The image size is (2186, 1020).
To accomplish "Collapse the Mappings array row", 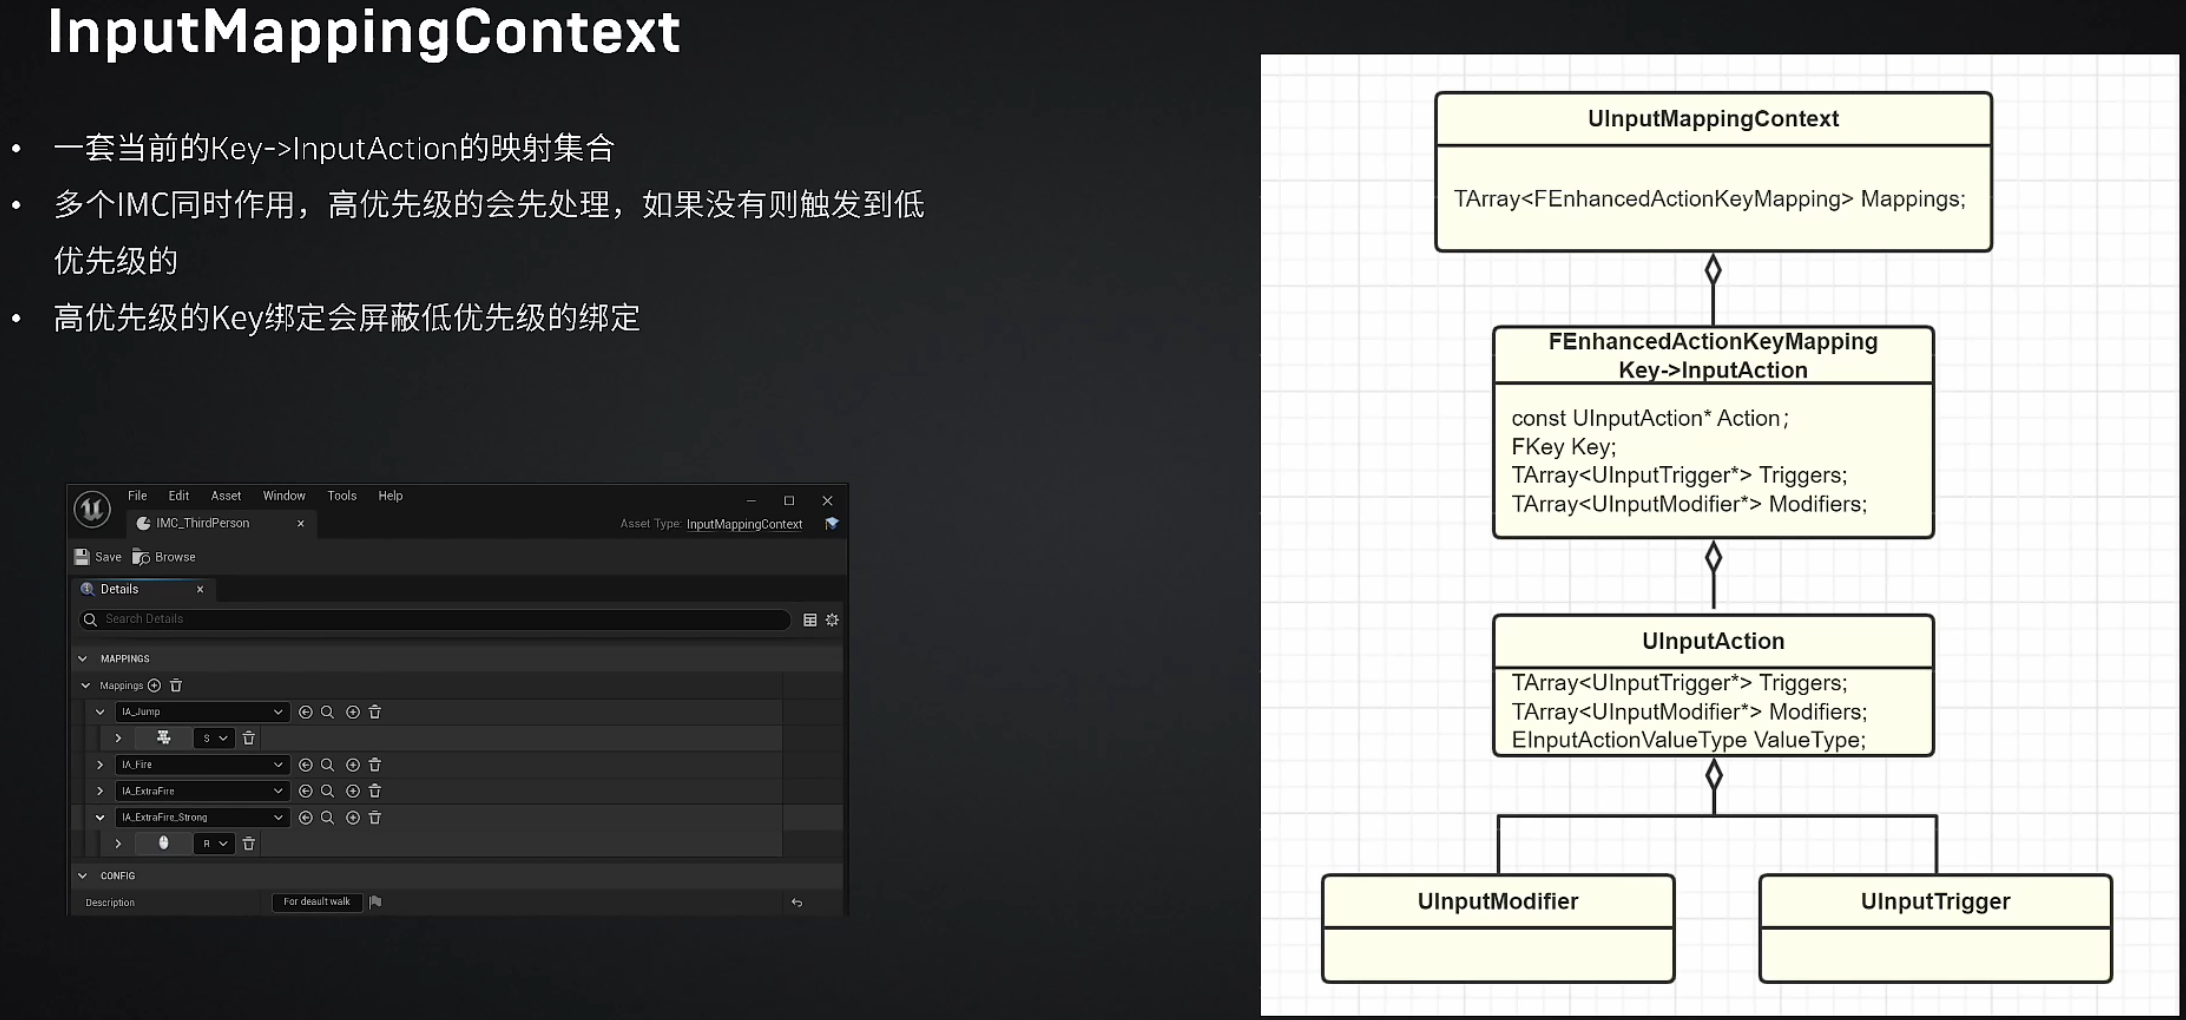I will click(x=86, y=686).
